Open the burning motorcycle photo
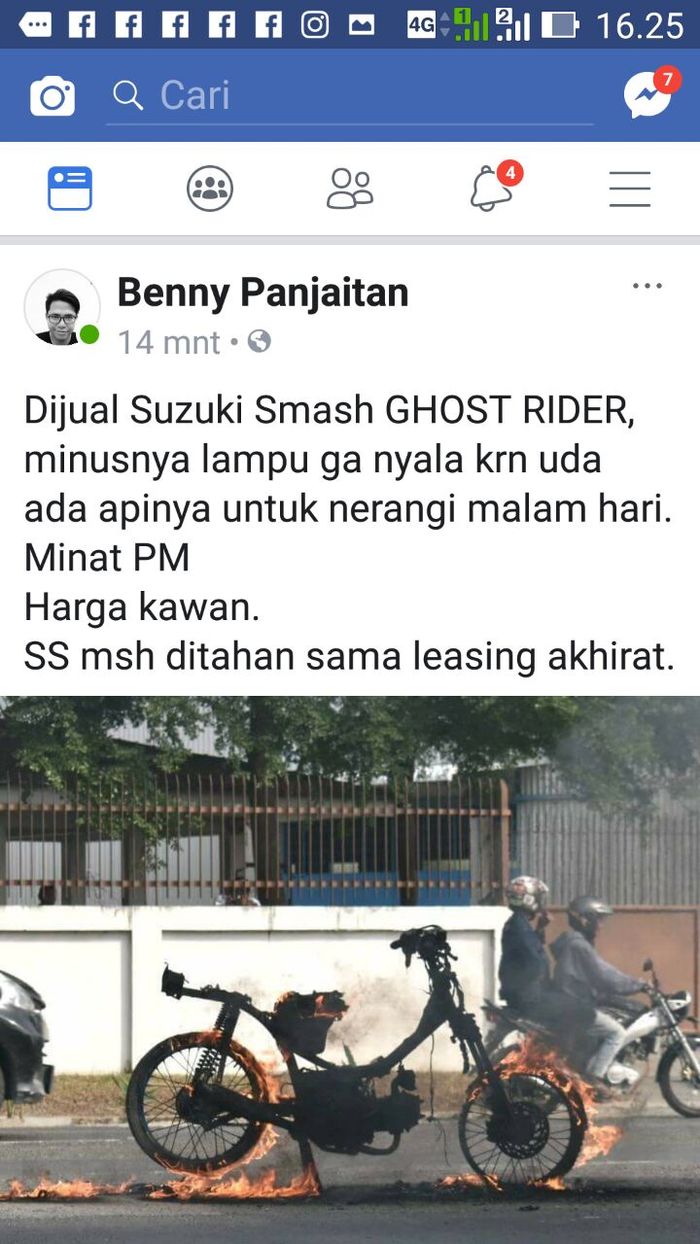 click(x=350, y=970)
